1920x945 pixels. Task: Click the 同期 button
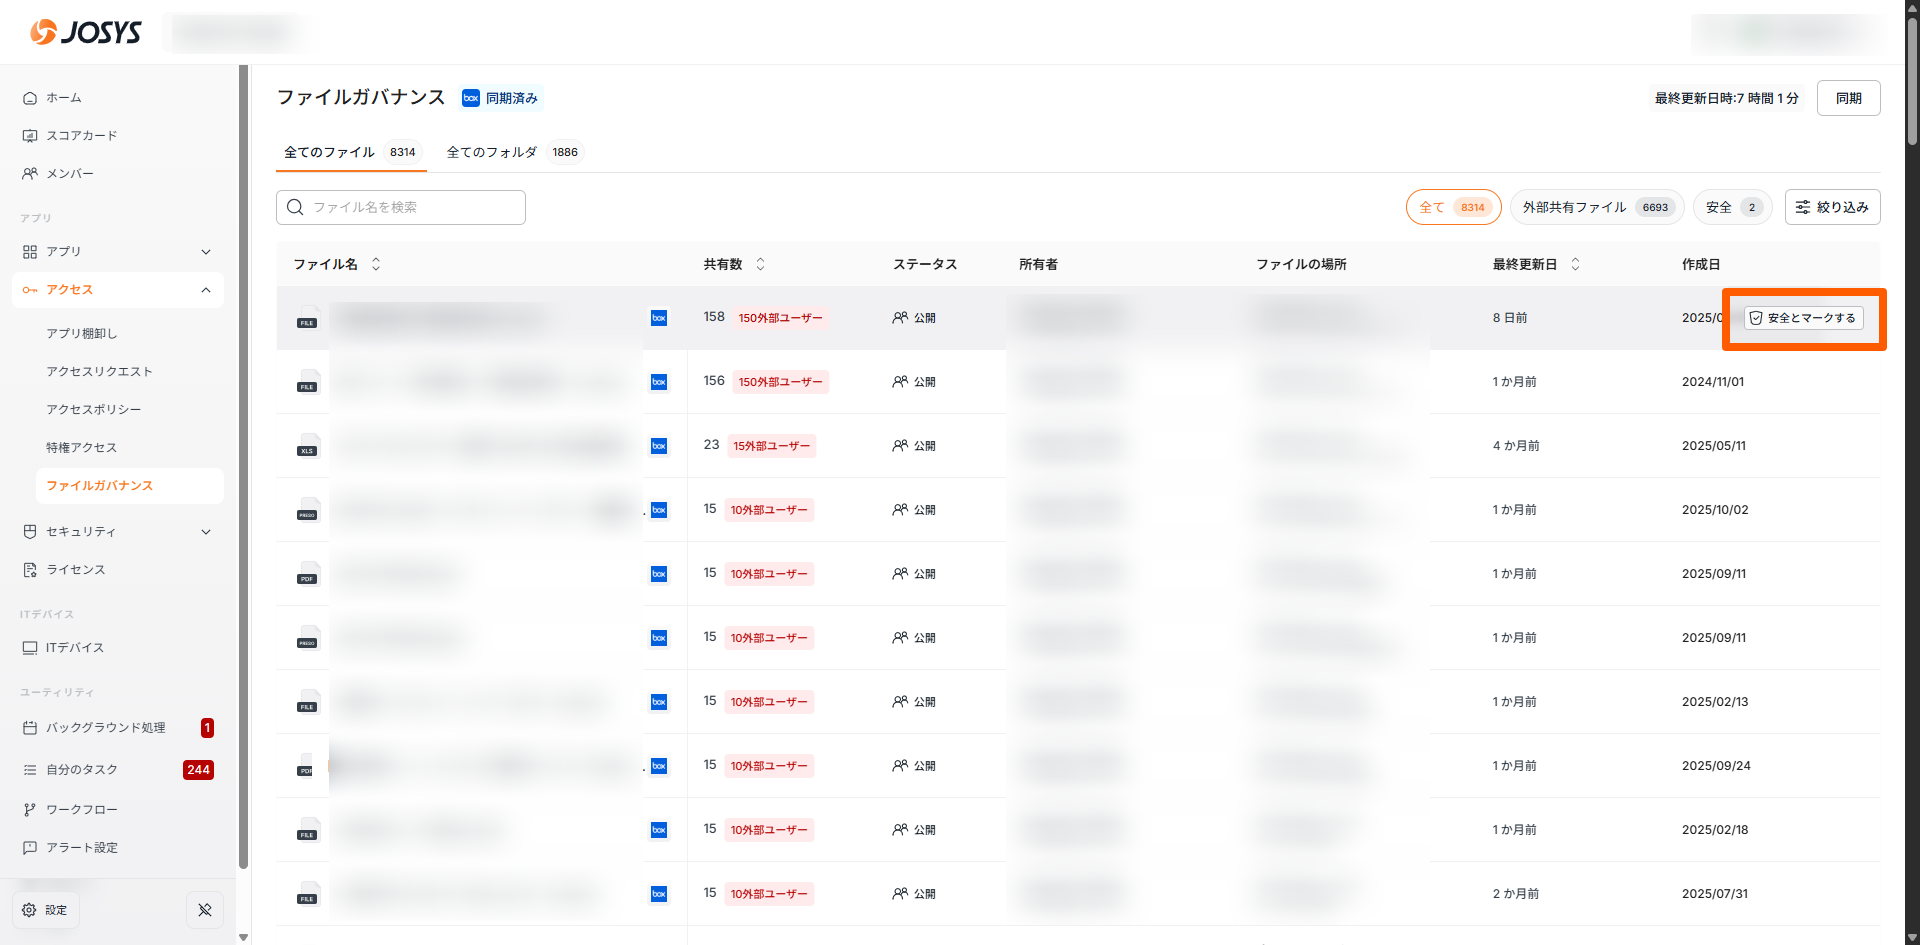click(1848, 98)
